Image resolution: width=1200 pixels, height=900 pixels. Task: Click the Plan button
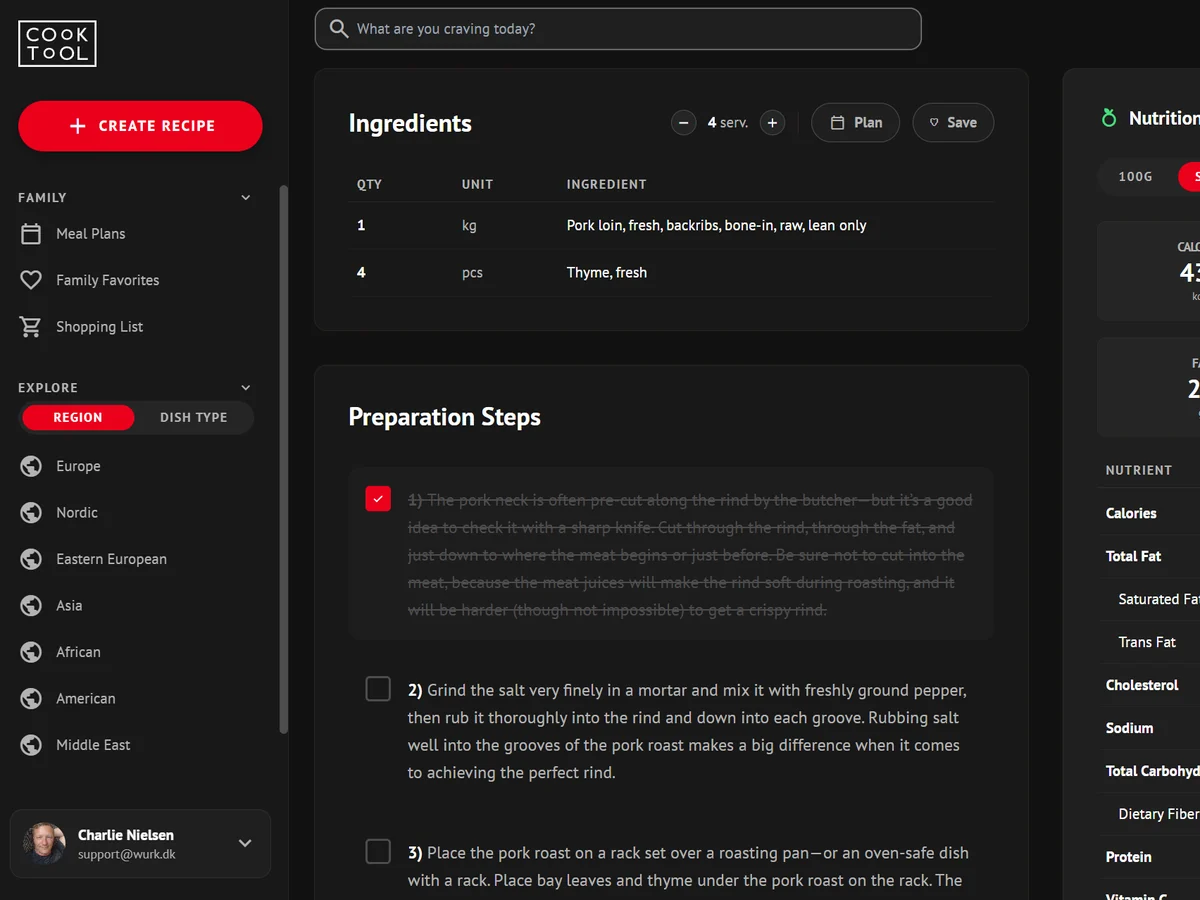[x=855, y=123]
